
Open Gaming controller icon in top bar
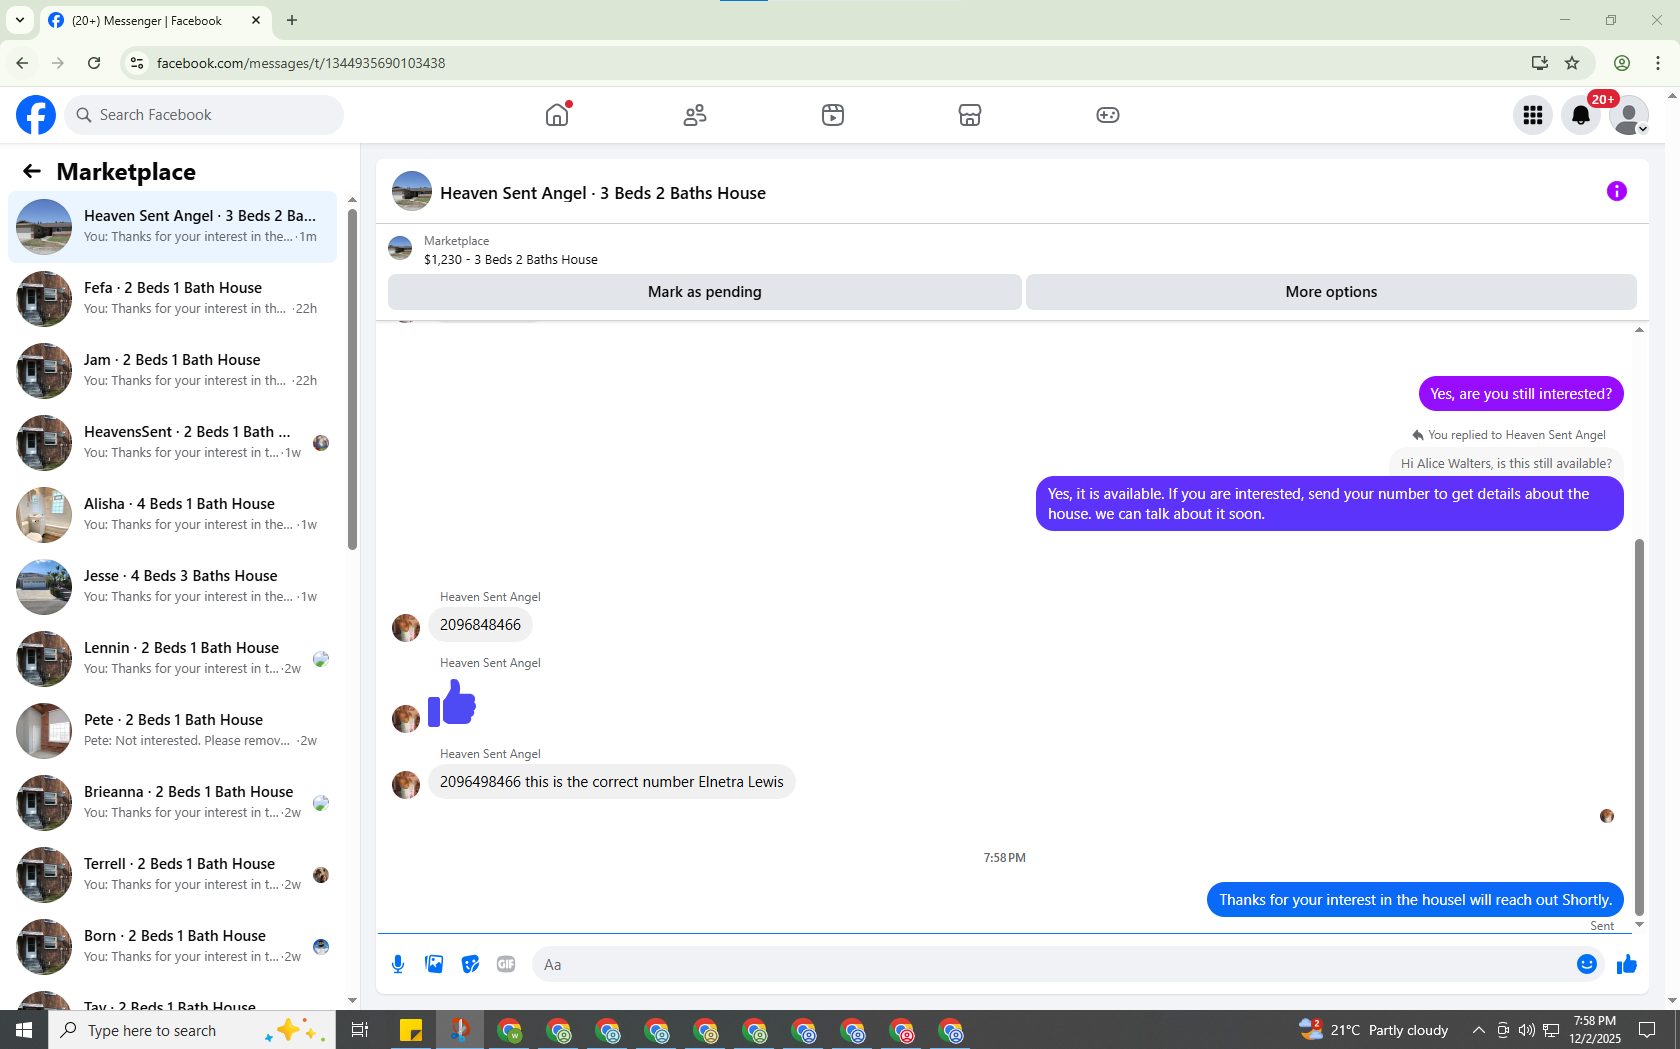click(1108, 115)
